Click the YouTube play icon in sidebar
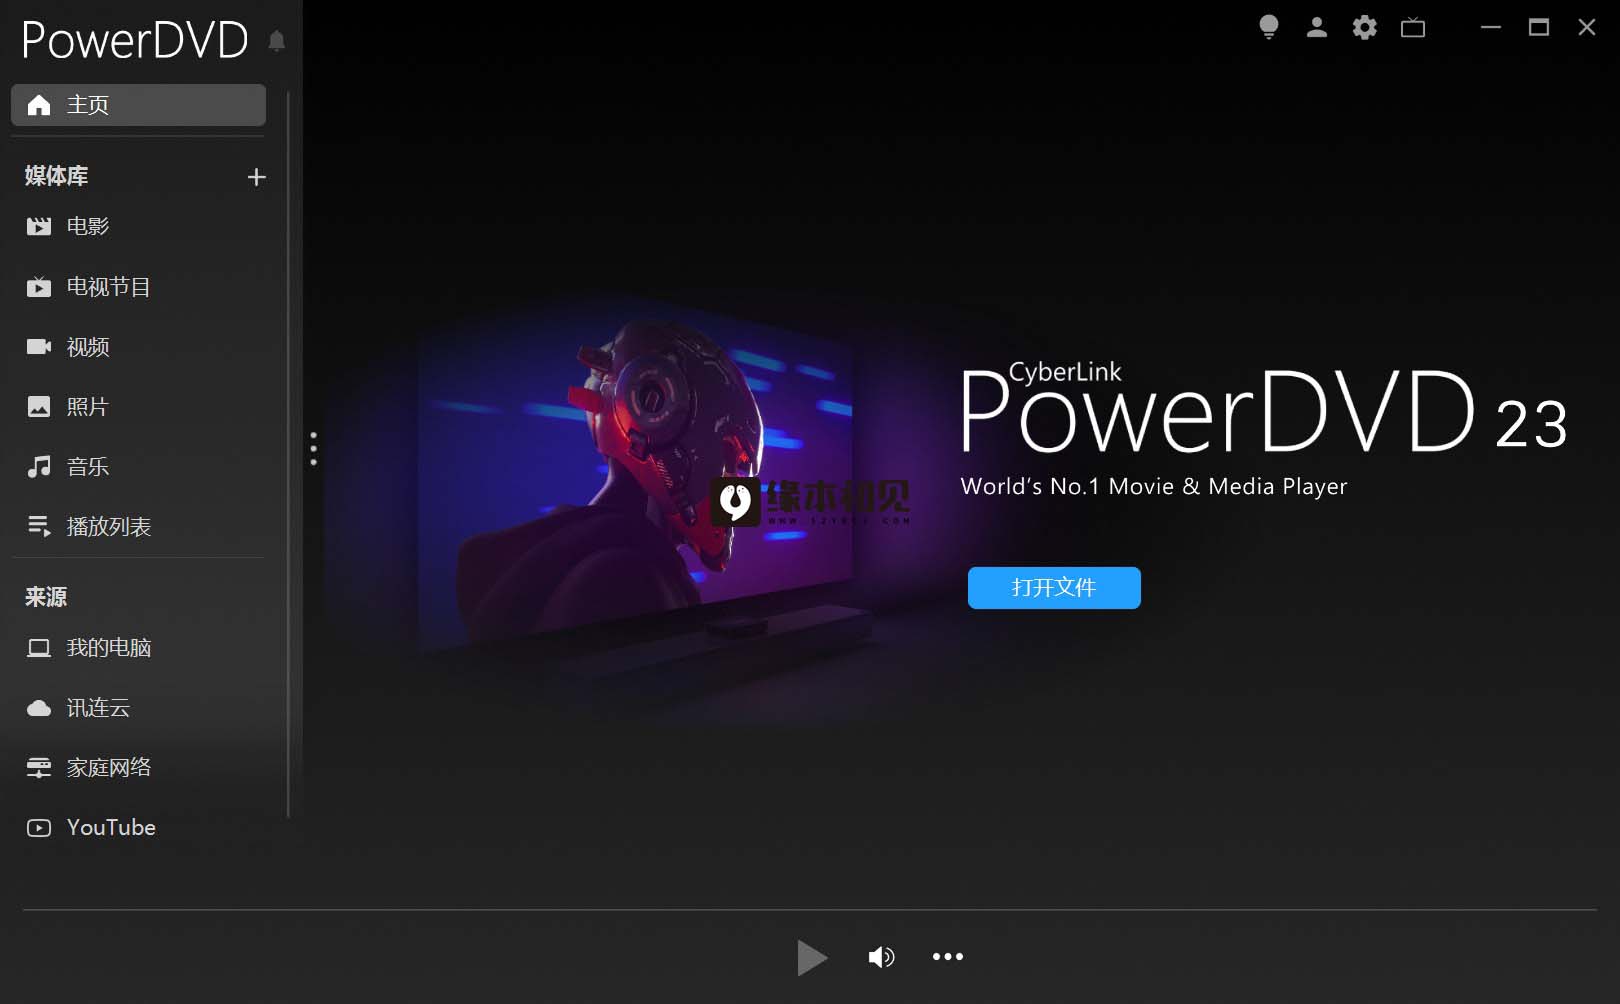This screenshot has width=1620, height=1004. click(x=39, y=828)
